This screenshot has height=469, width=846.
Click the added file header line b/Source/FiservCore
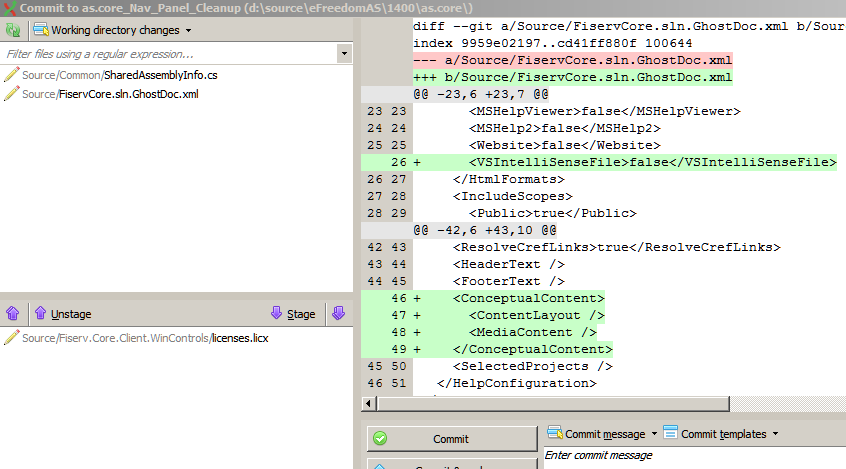tap(573, 77)
